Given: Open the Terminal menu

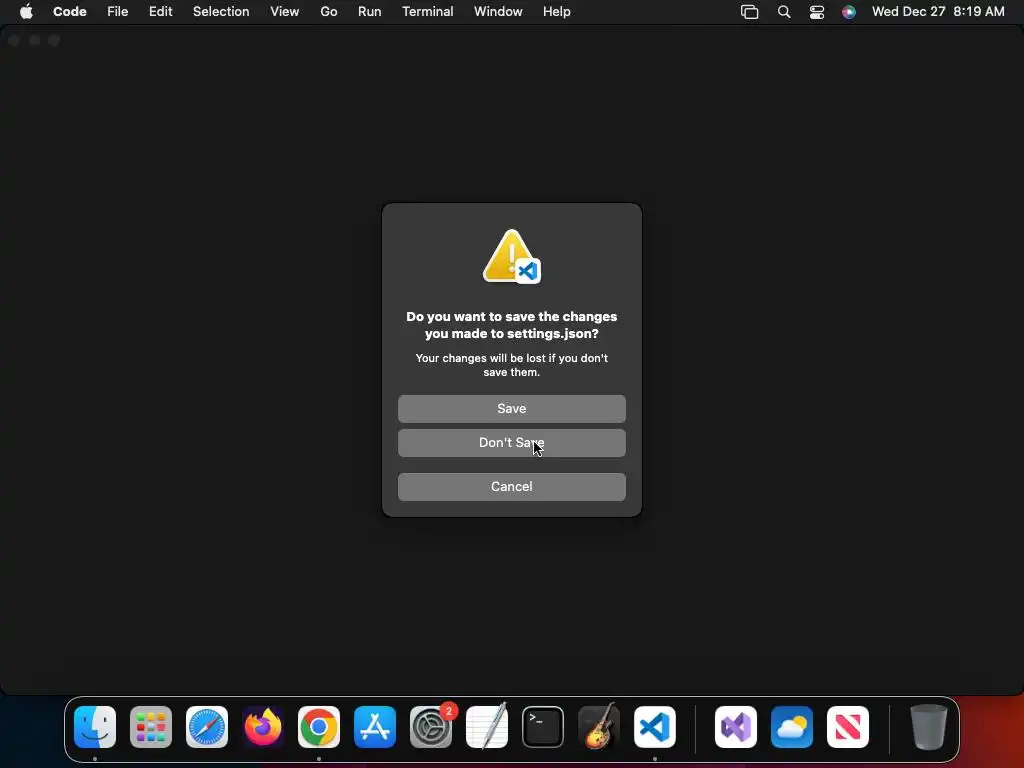Looking at the screenshot, I should 428,12.
